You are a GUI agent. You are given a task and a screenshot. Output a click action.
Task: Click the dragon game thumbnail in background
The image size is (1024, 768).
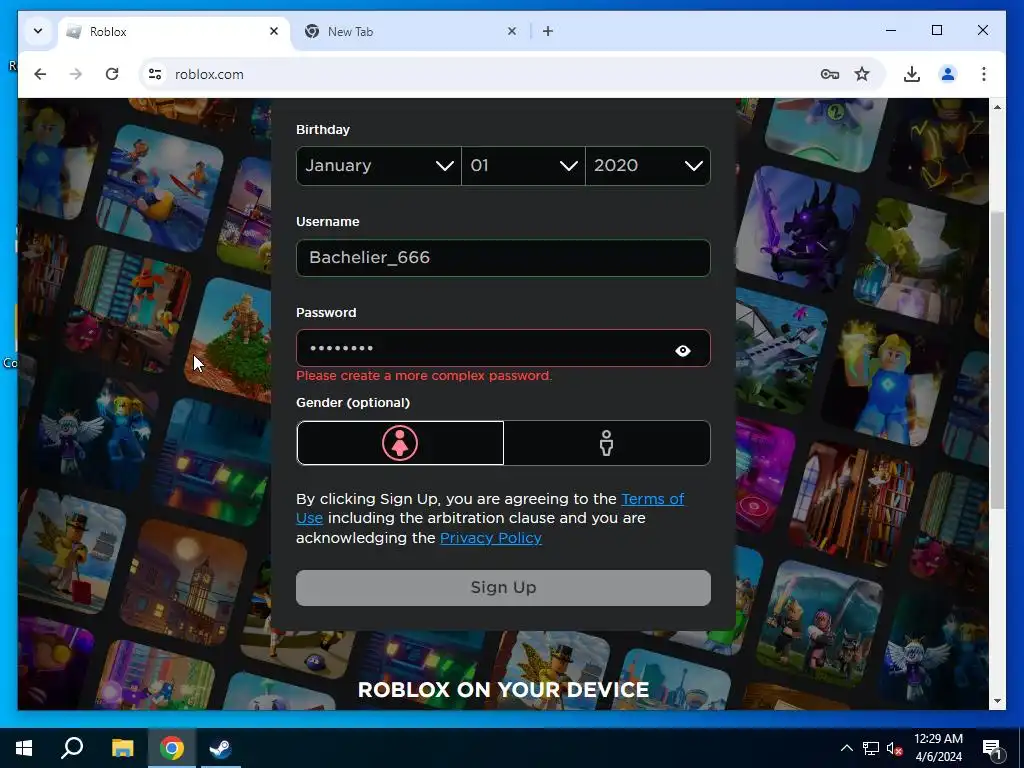click(x=800, y=229)
